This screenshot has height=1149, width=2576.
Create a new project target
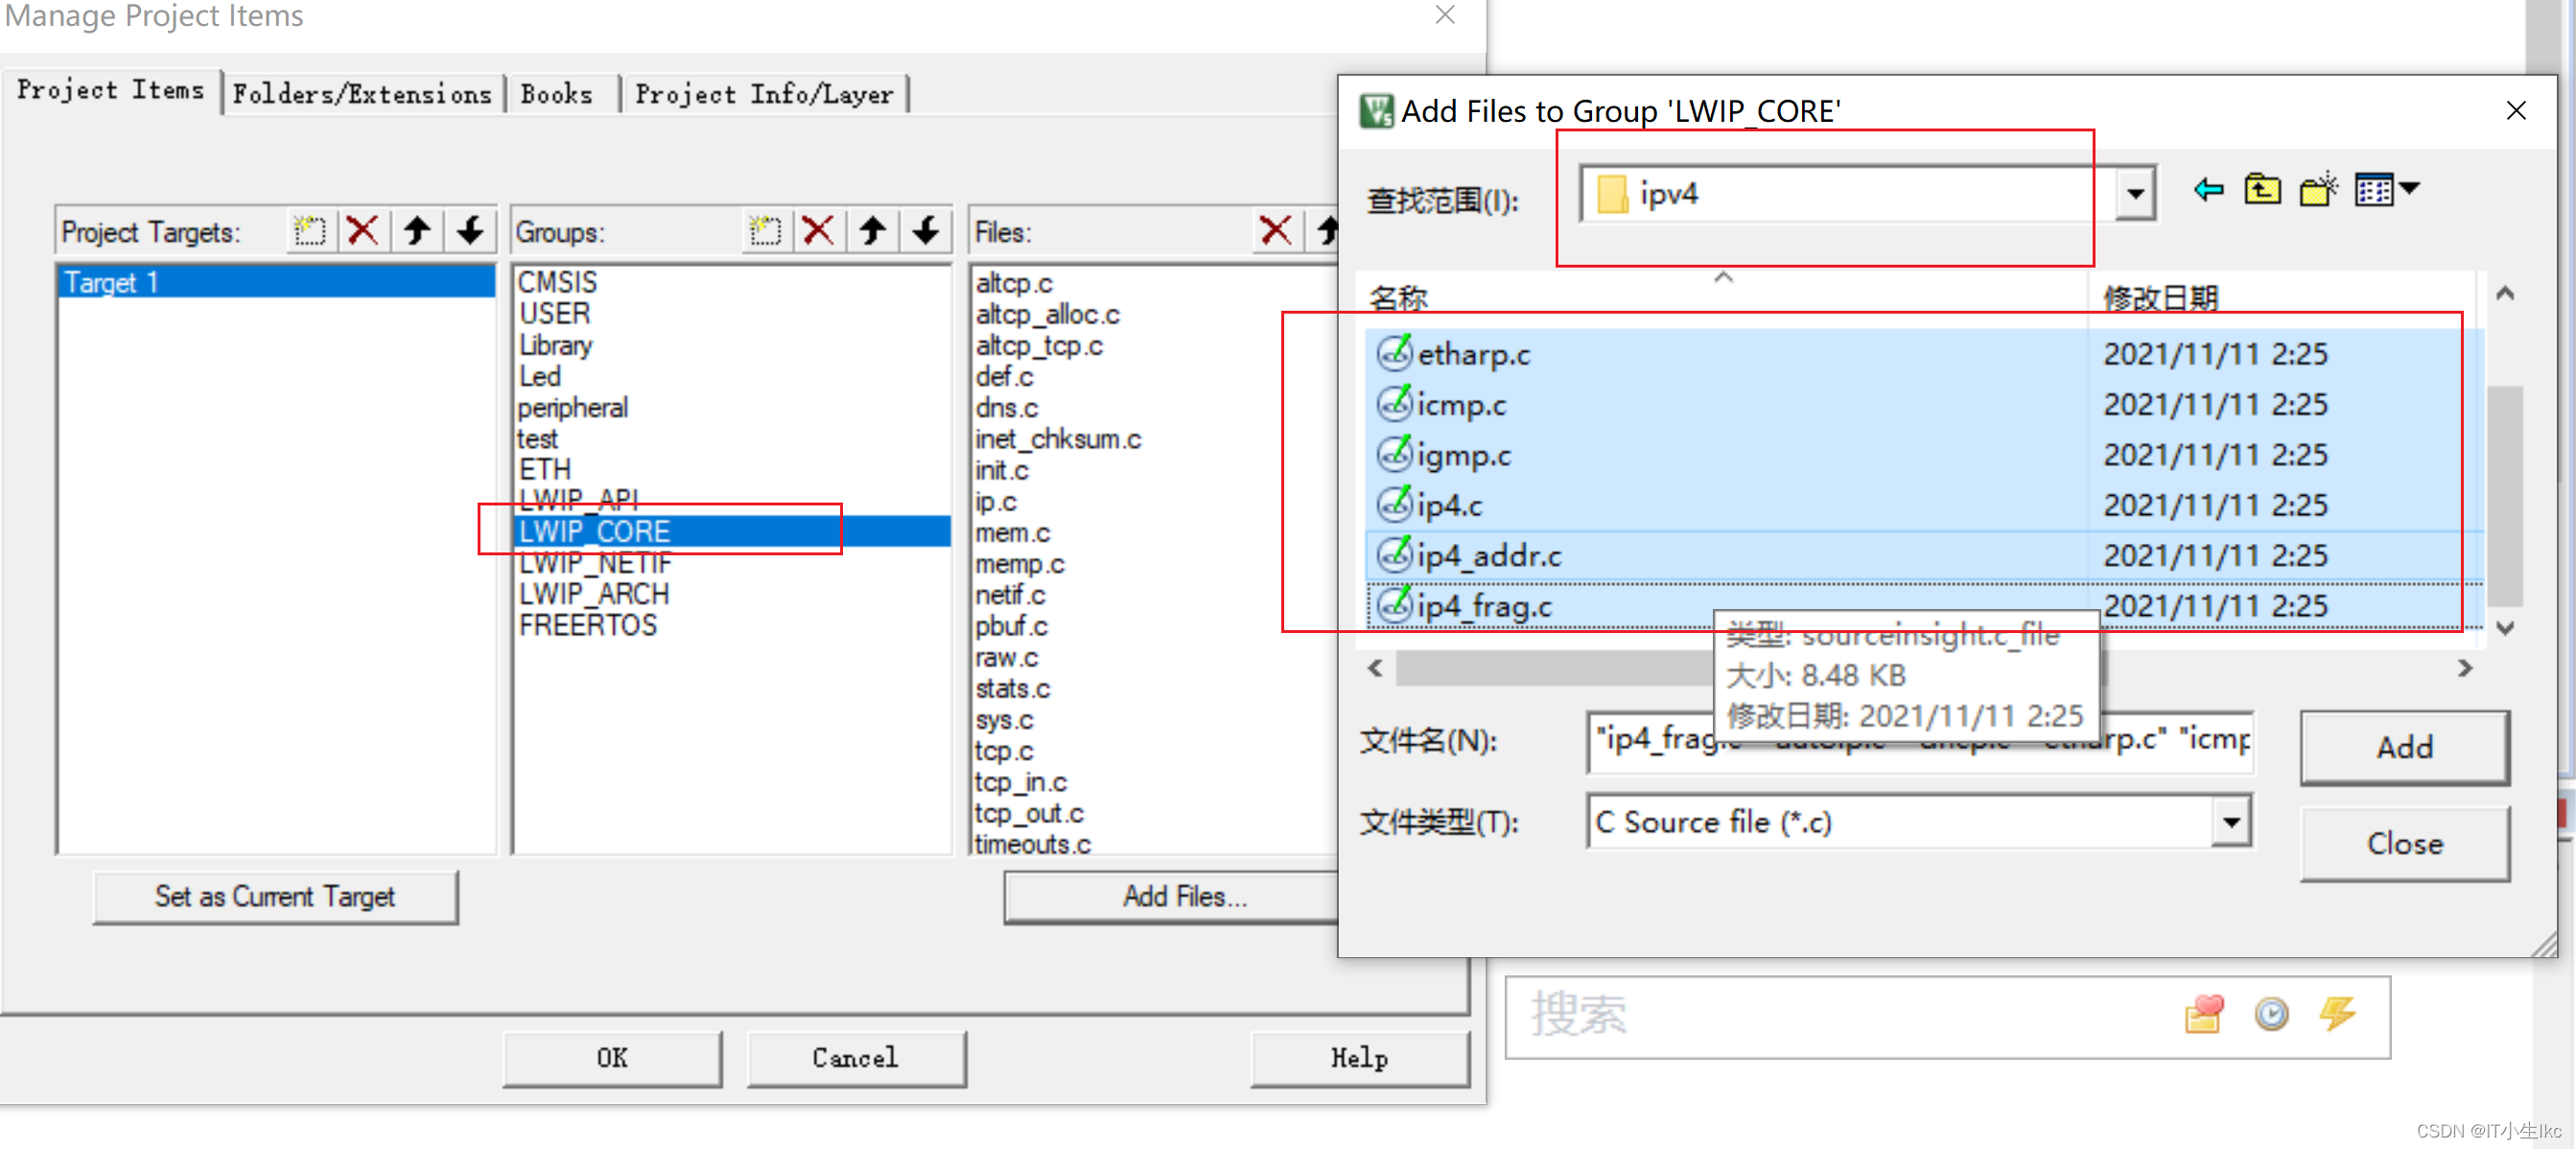coord(310,230)
